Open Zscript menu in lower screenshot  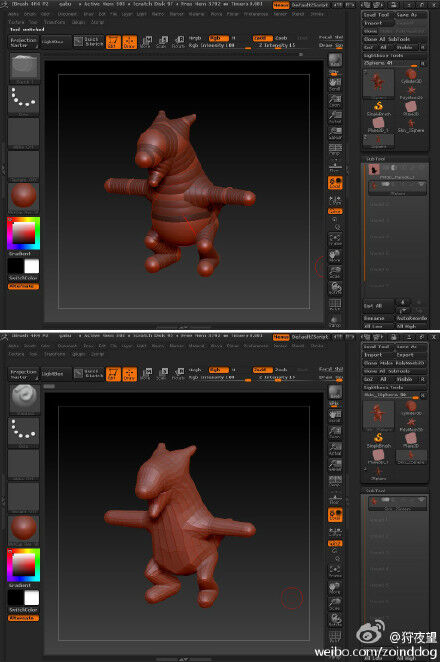pos(98,354)
